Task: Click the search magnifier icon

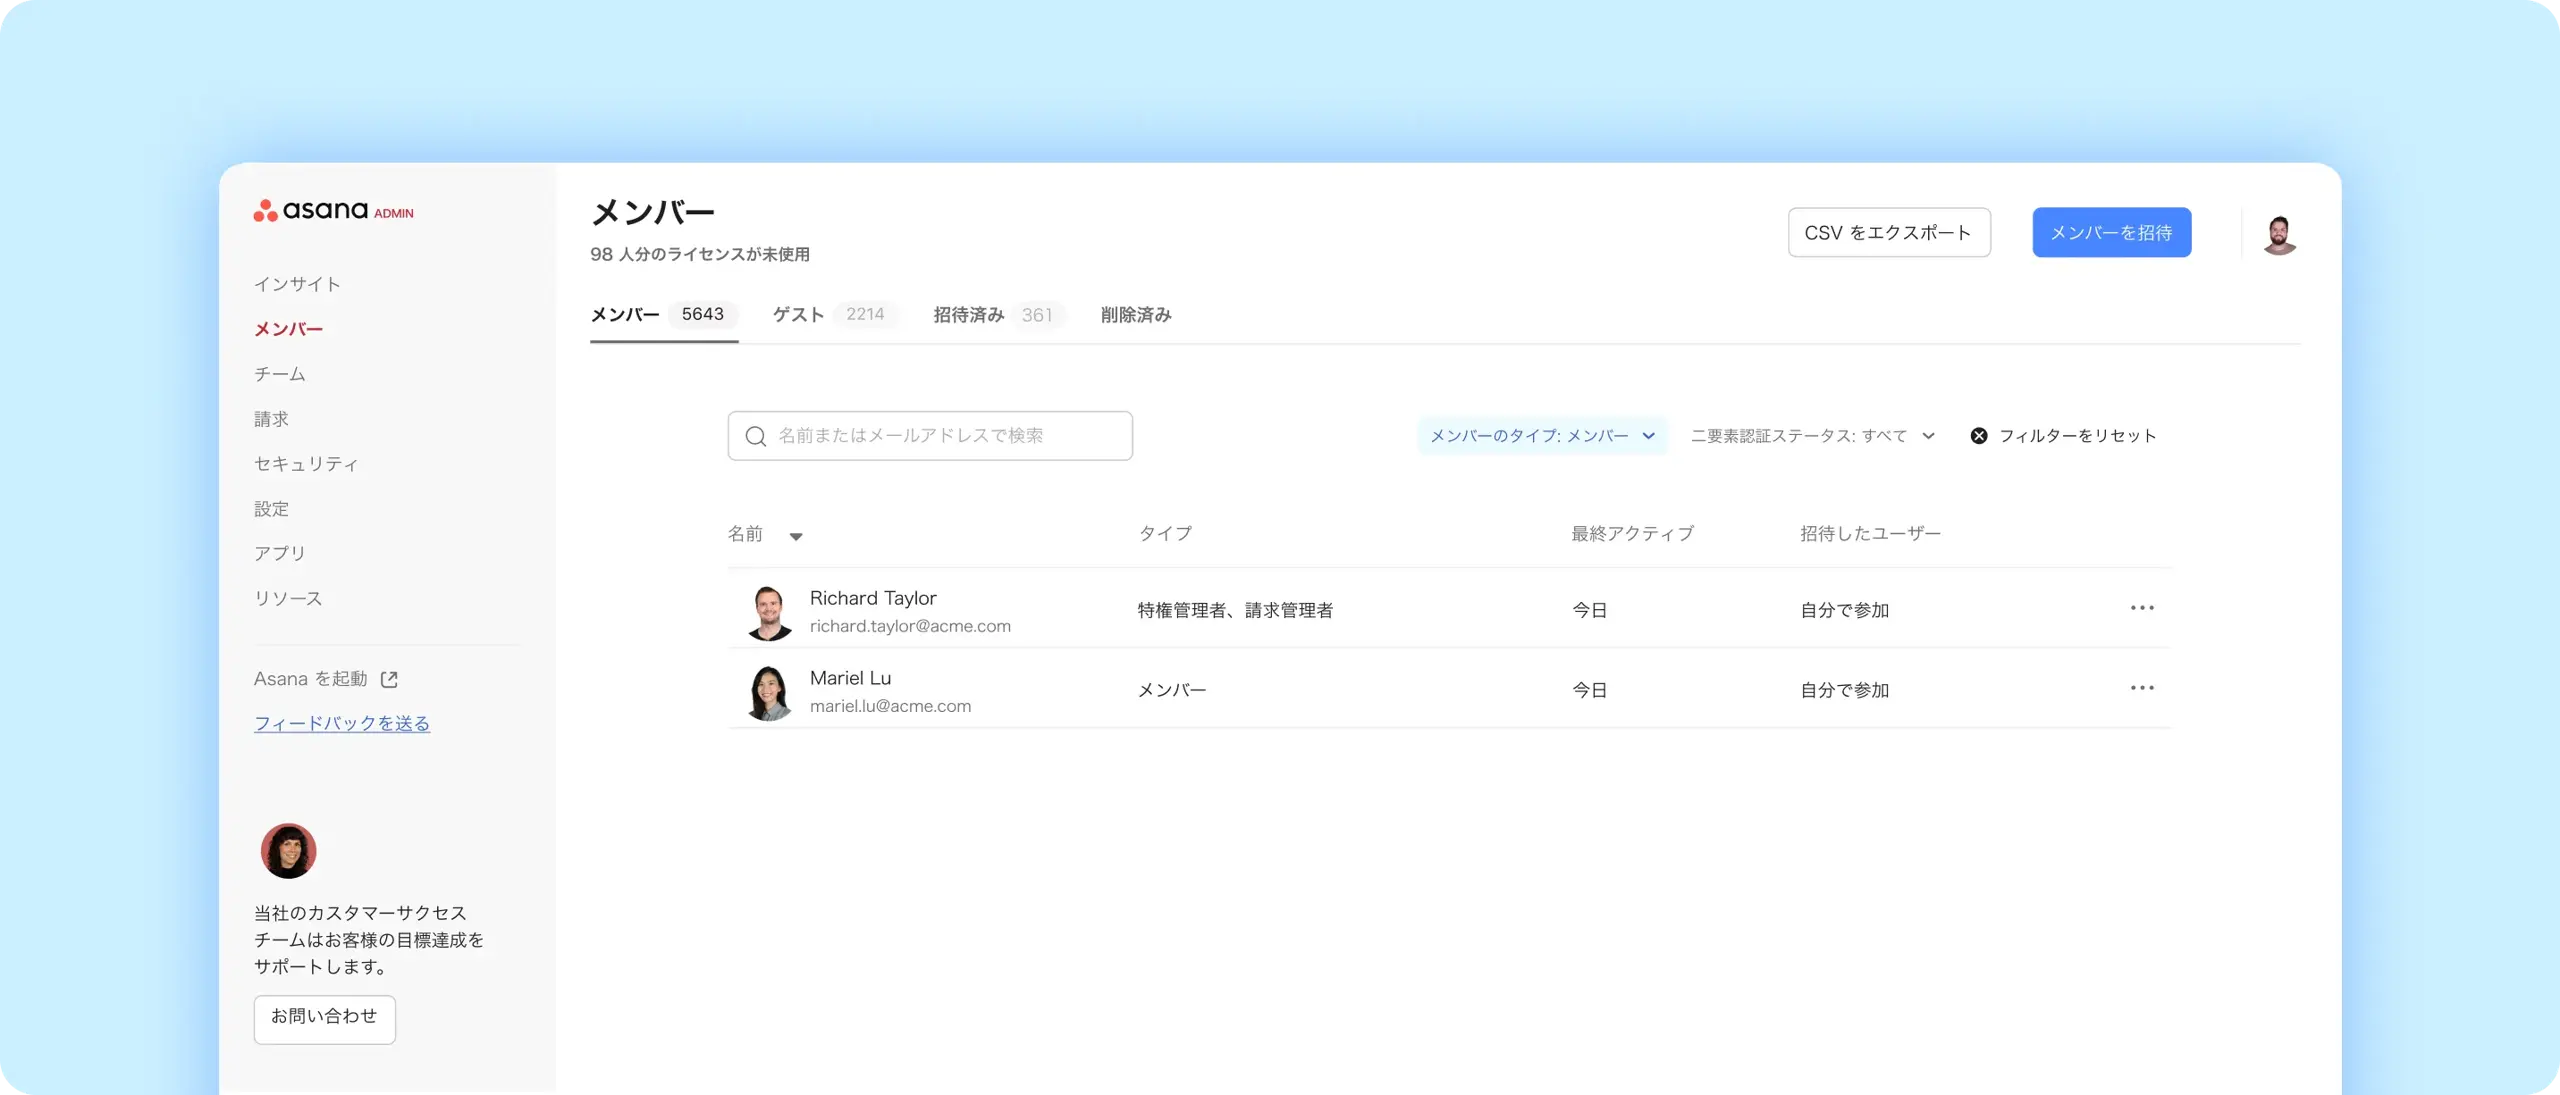Action: click(x=756, y=436)
